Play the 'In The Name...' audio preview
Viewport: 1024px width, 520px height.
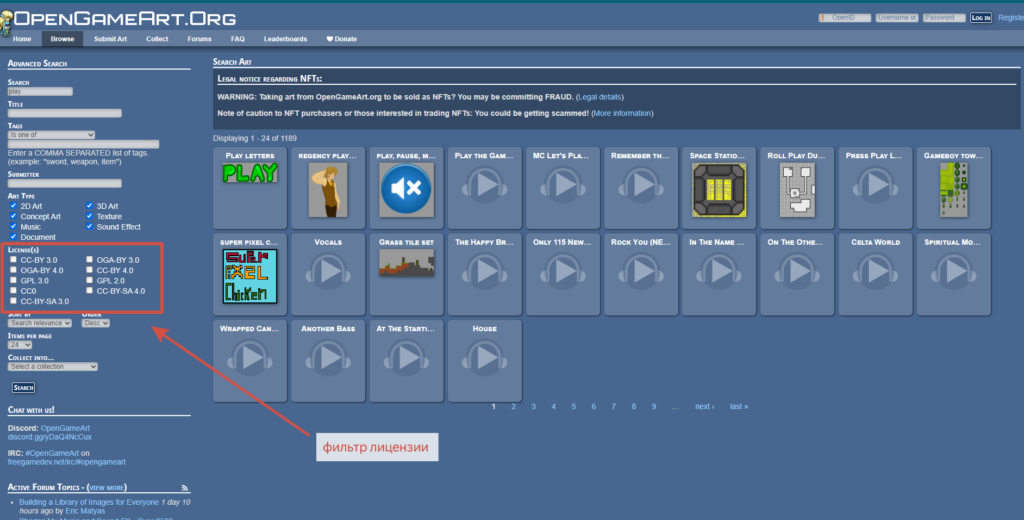718,271
